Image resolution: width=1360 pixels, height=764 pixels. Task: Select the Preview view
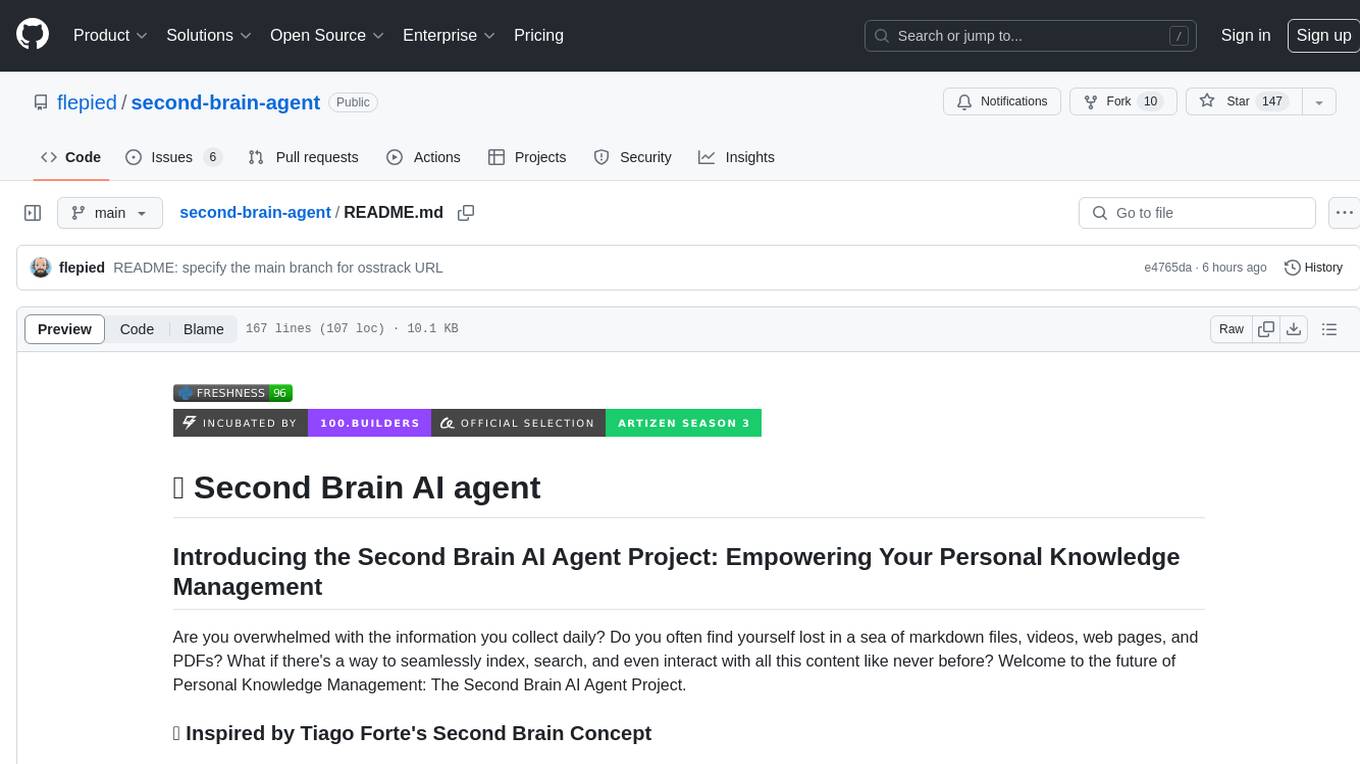pyautogui.click(x=65, y=329)
